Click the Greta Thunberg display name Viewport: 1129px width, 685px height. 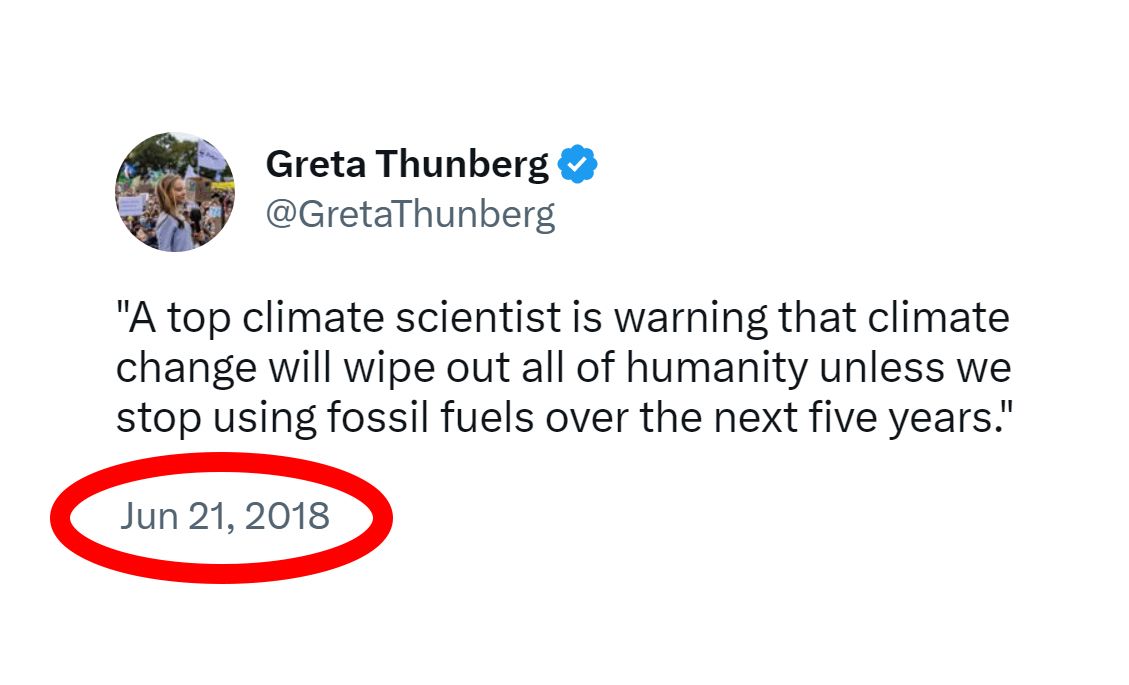407,164
